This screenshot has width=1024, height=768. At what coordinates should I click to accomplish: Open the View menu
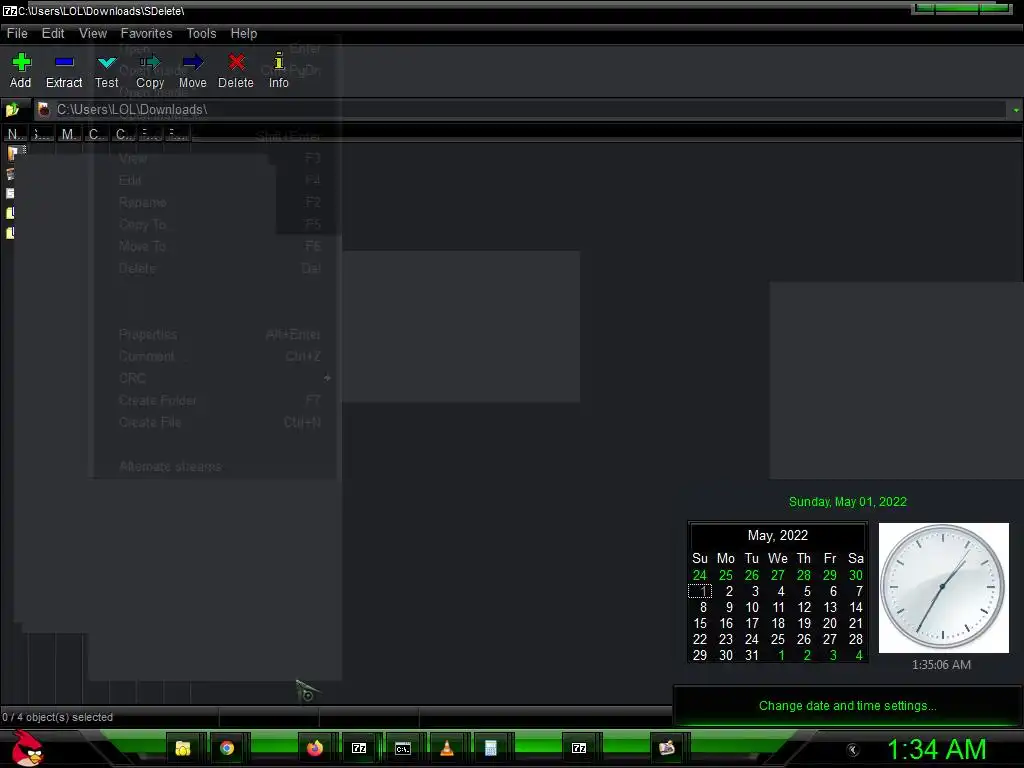(93, 33)
